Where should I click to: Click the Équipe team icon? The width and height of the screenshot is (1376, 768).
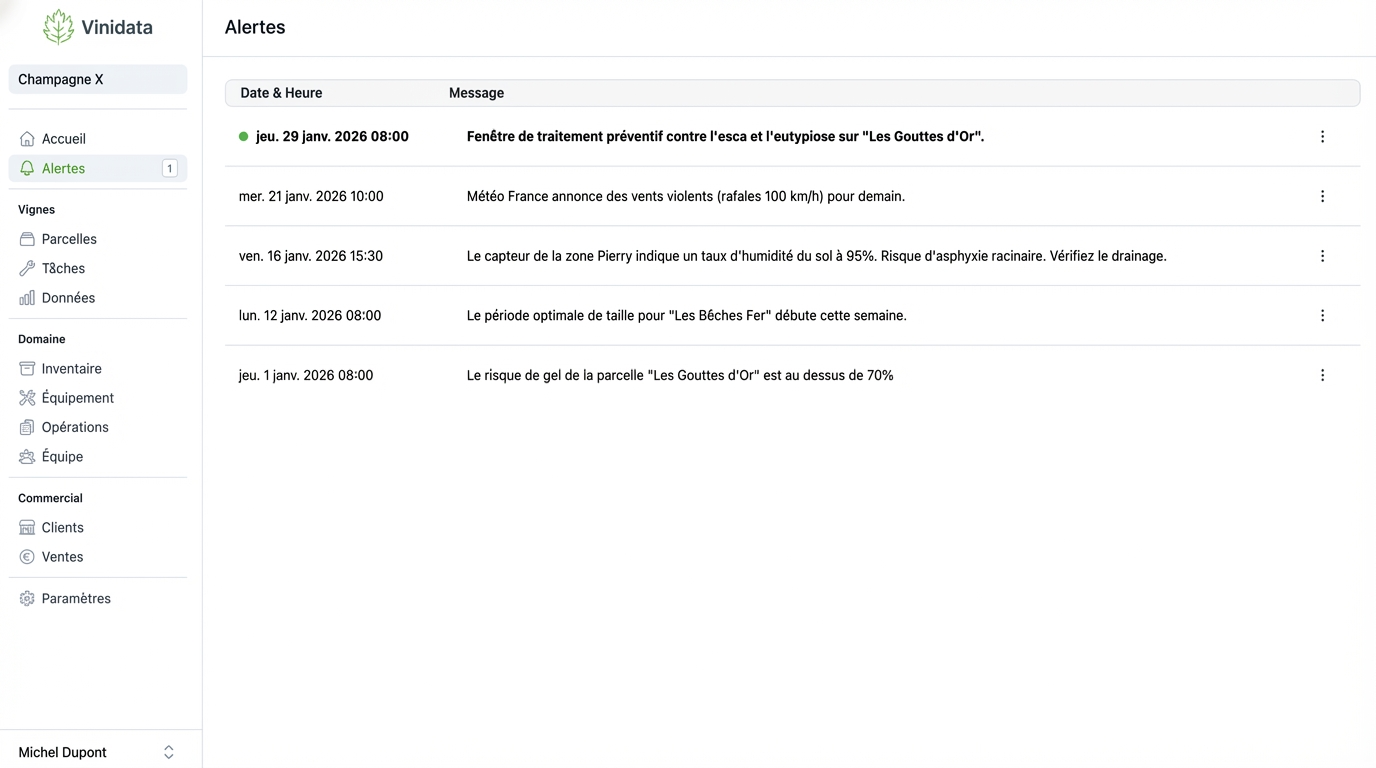26,456
